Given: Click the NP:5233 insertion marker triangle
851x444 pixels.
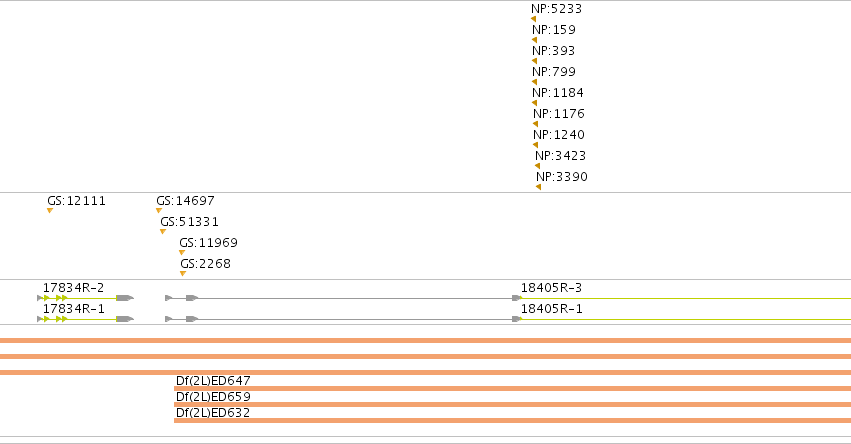Looking at the screenshot, I should (534, 19).
